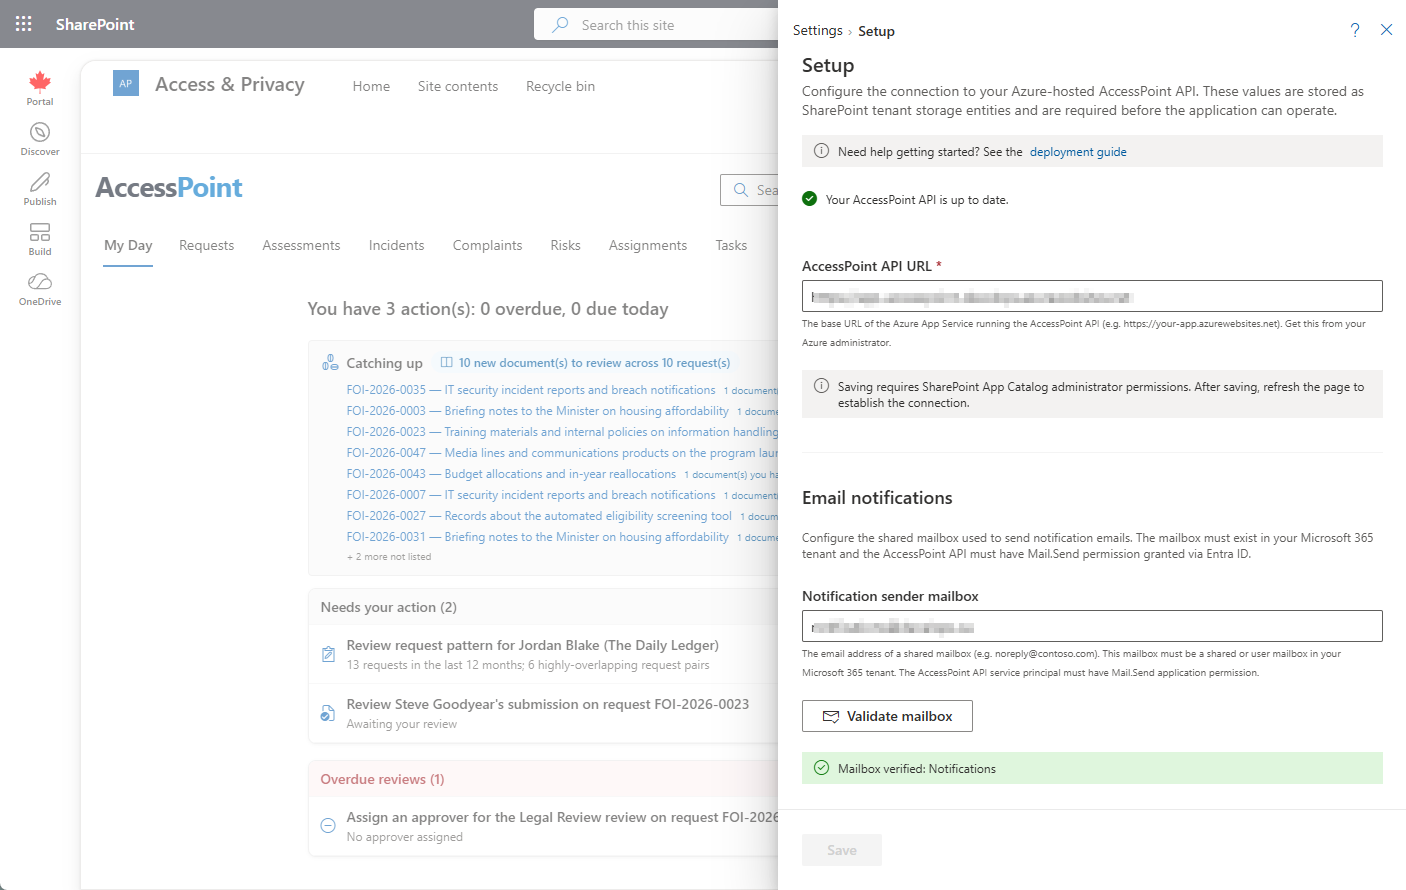Switch to the Complaints tab
This screenshot has height=890, width=1406.
click(487, 245)
